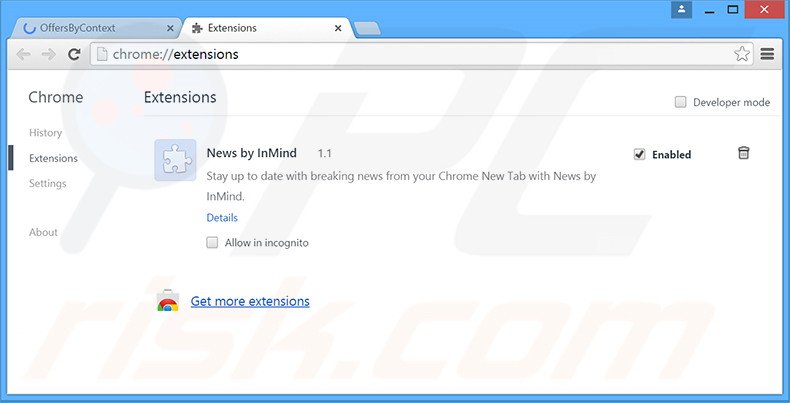
Task: Open a new tab
Action: [x=367, y=29]
